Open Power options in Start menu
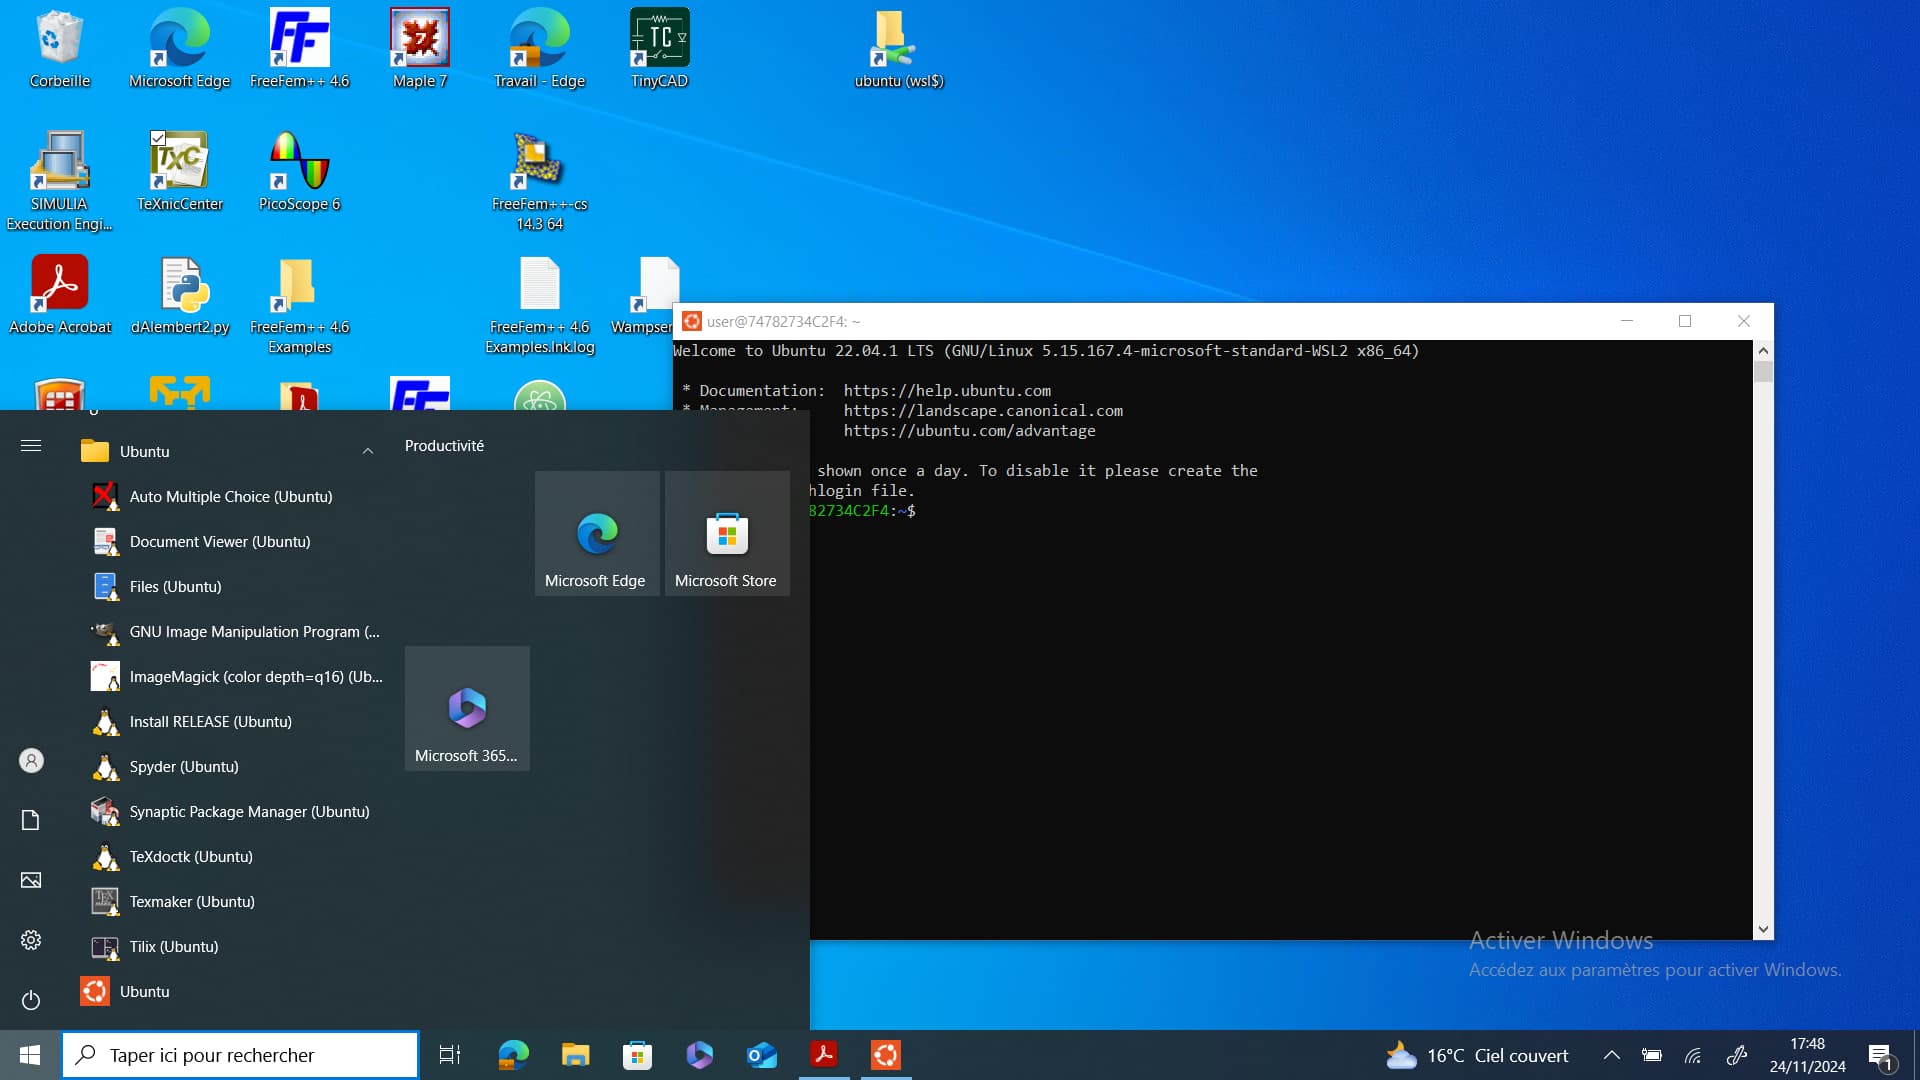Screen dimensions: 1920x1080 [x=31, y=1001]
